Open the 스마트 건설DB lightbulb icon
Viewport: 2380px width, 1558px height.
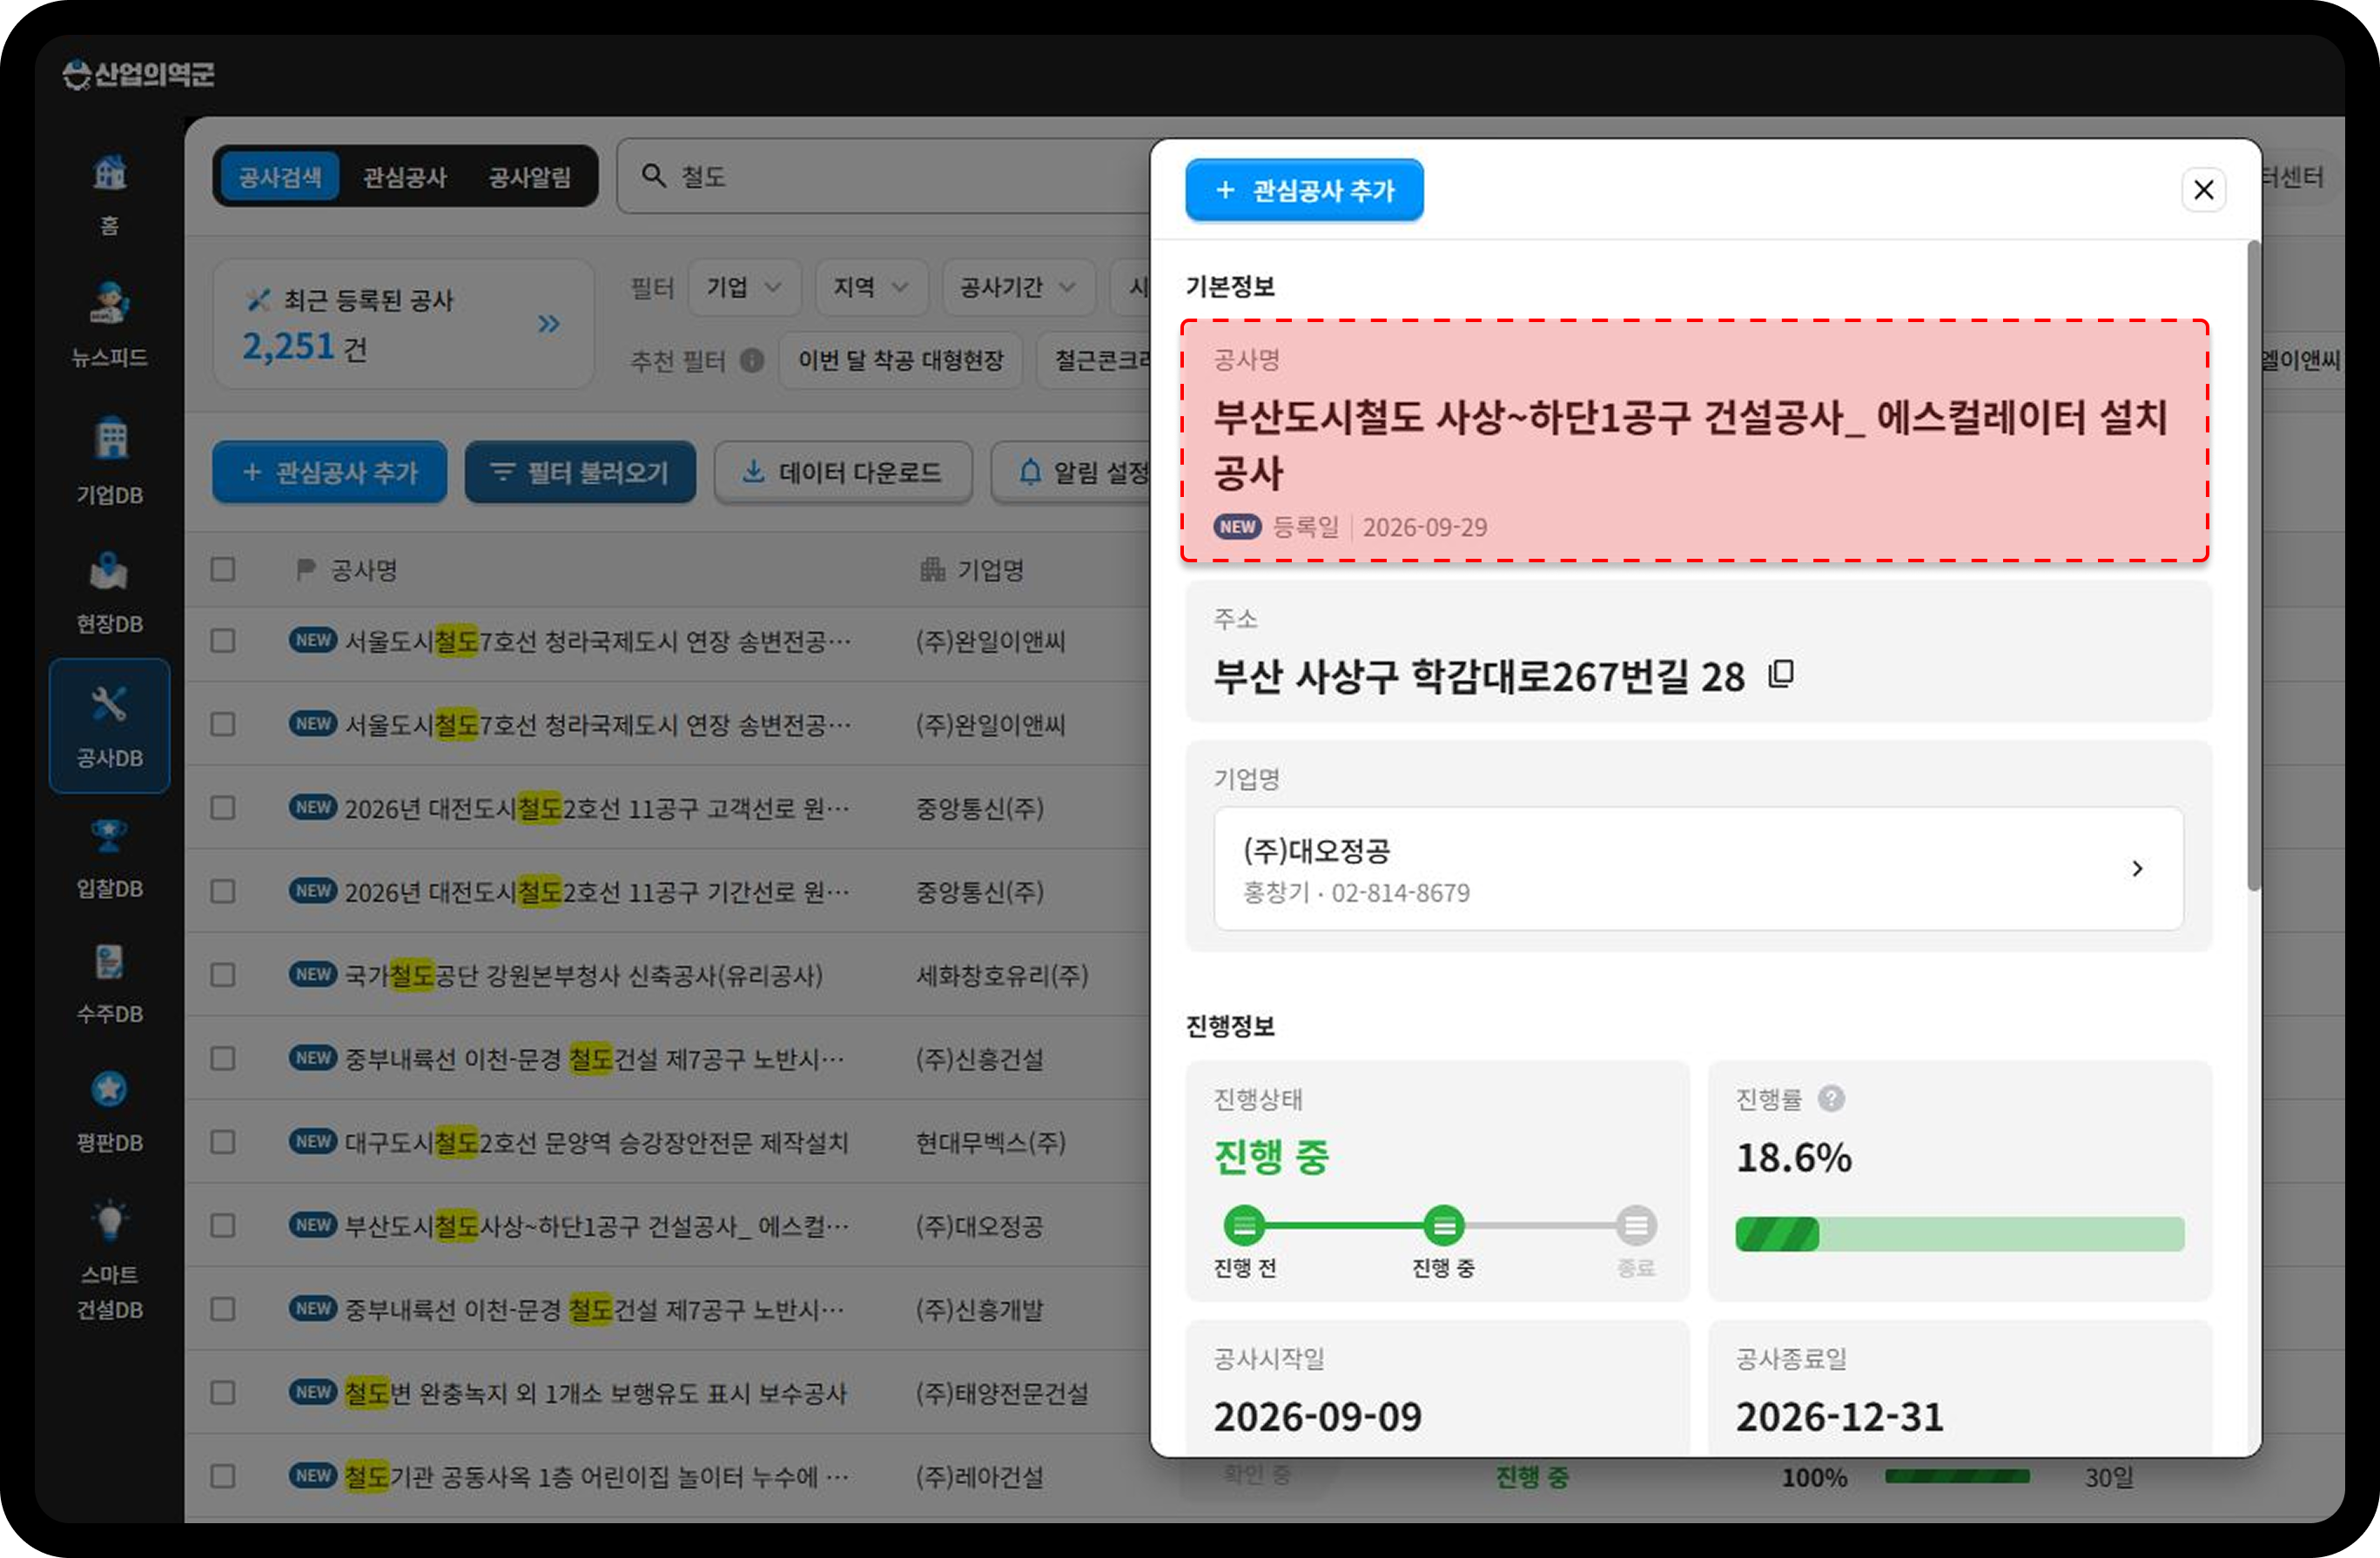click(x=110, y=1220)
